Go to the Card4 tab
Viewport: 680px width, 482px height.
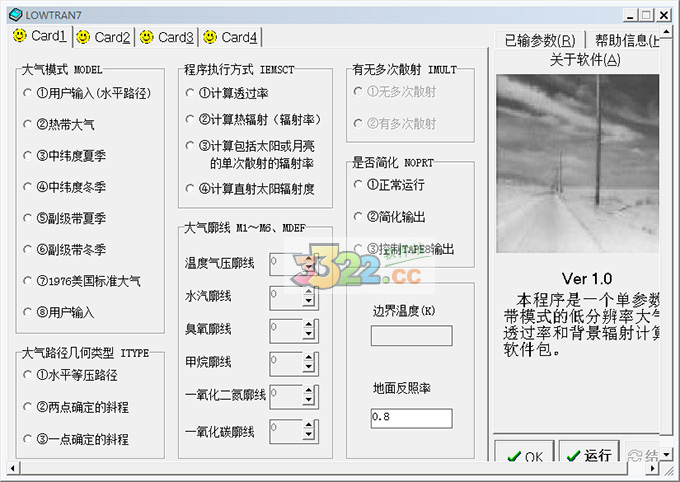(x=230, y=37)
